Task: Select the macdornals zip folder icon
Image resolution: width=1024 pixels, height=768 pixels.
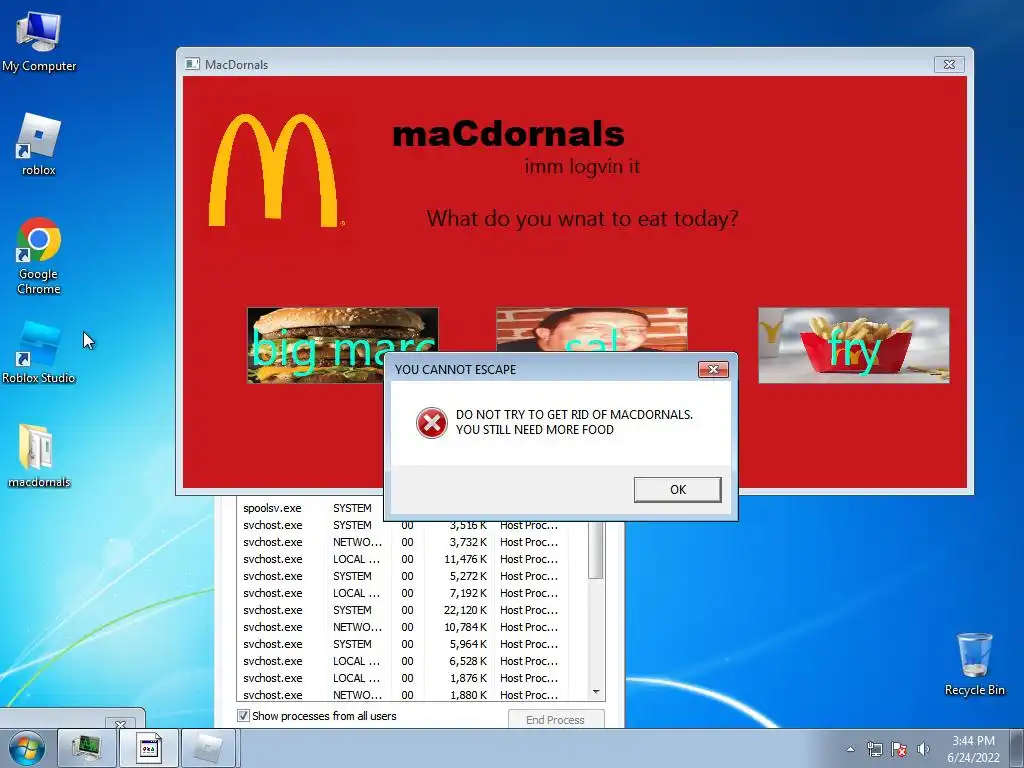Action: [39, 456]
